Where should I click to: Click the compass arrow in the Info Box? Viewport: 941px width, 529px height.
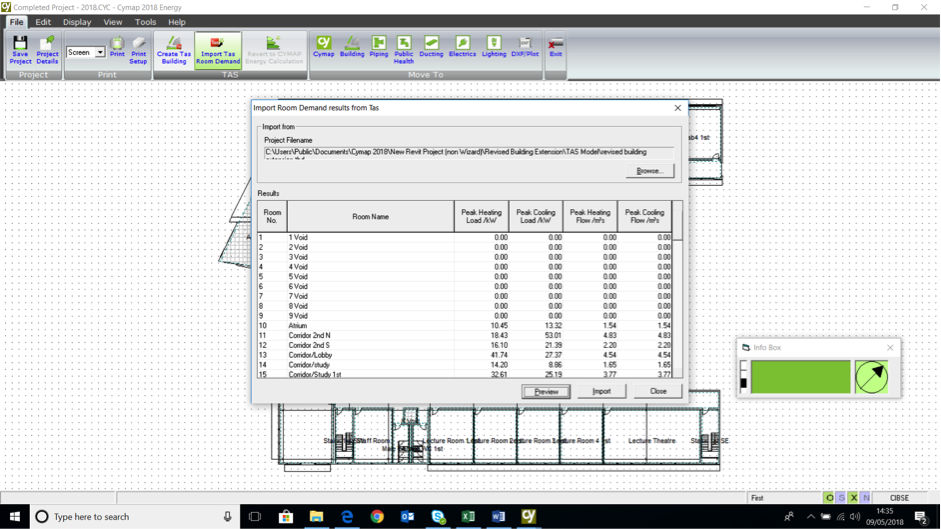coord(871,377)
